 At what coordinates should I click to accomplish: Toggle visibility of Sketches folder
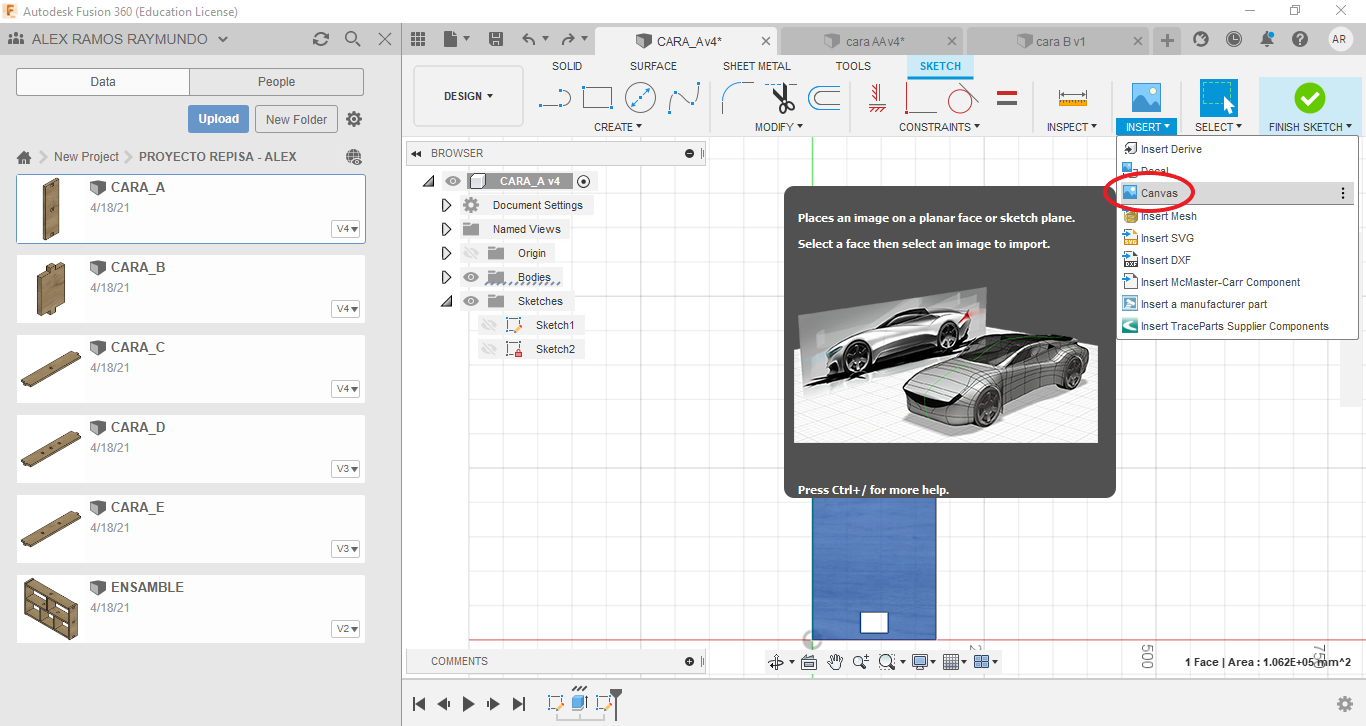tap(470, 301)
